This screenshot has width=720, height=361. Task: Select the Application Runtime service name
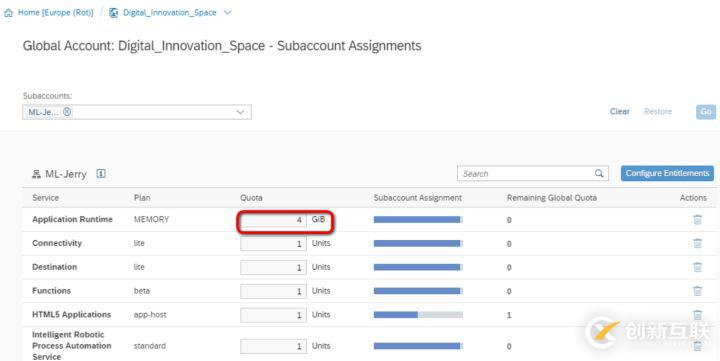[x=72, y=220]
